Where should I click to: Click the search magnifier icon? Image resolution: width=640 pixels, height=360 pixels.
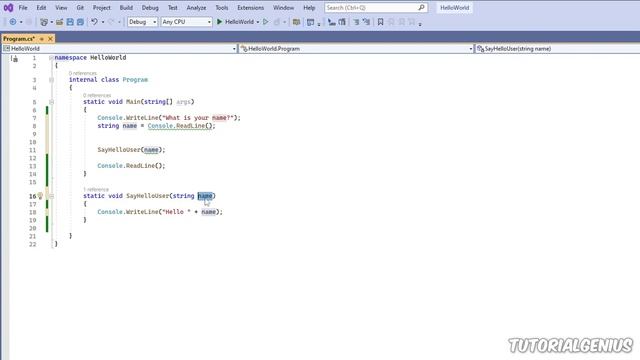421,8
